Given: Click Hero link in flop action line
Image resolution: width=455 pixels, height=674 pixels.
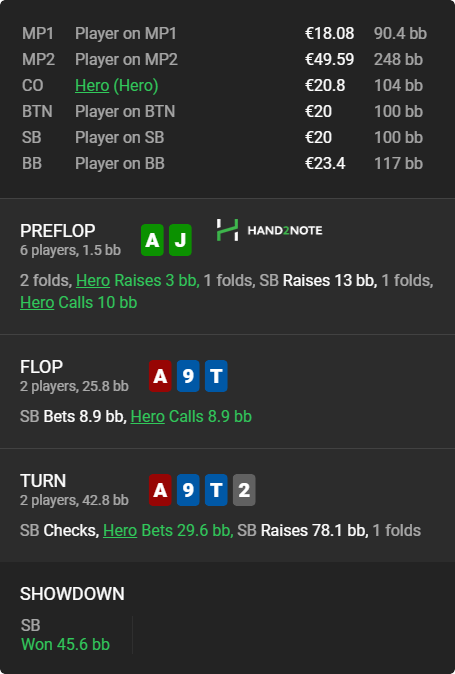Looking at the screenshot, I should click(148, 417).
